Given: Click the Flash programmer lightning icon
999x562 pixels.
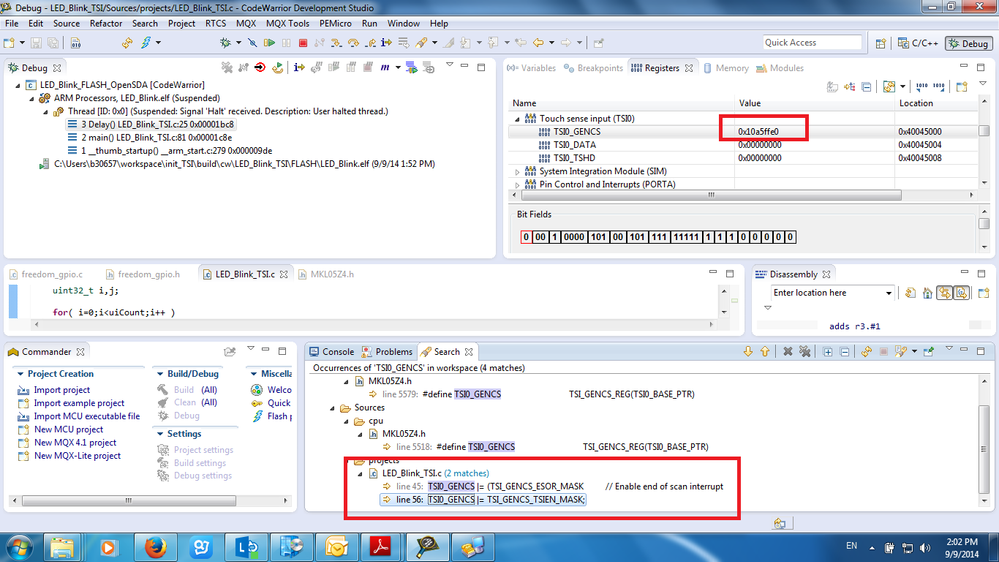Looking at the screenshot, I should [x=146, y=43].
